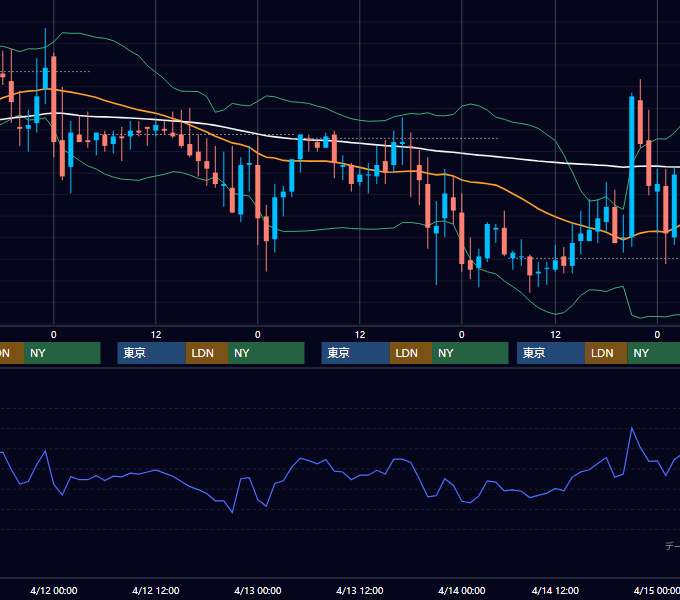Click the 4/13 12:00 date label
Image resolution: width=680 pixels, height=600 pixels.
[360, 590]
